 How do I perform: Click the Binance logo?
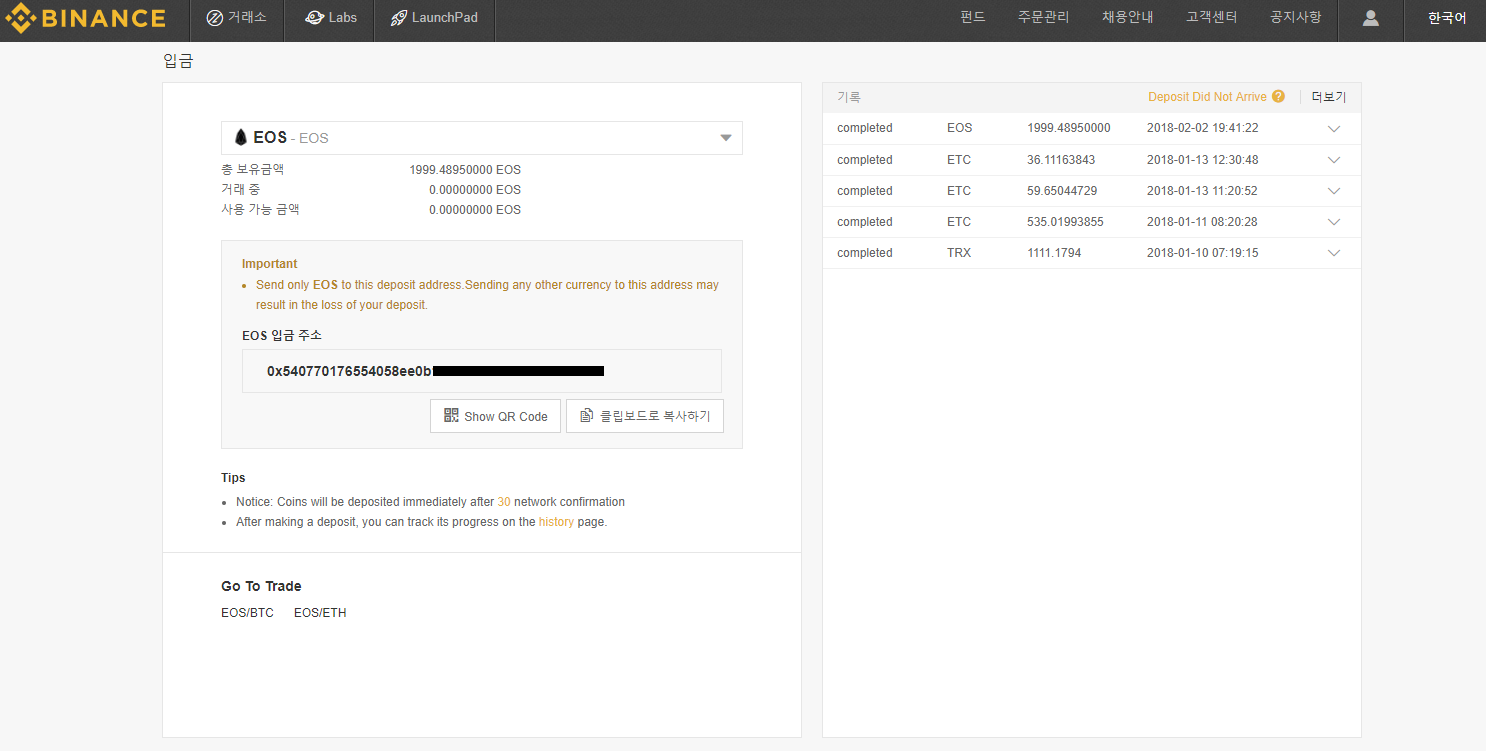pyautogui.click(x=86, y=18)
